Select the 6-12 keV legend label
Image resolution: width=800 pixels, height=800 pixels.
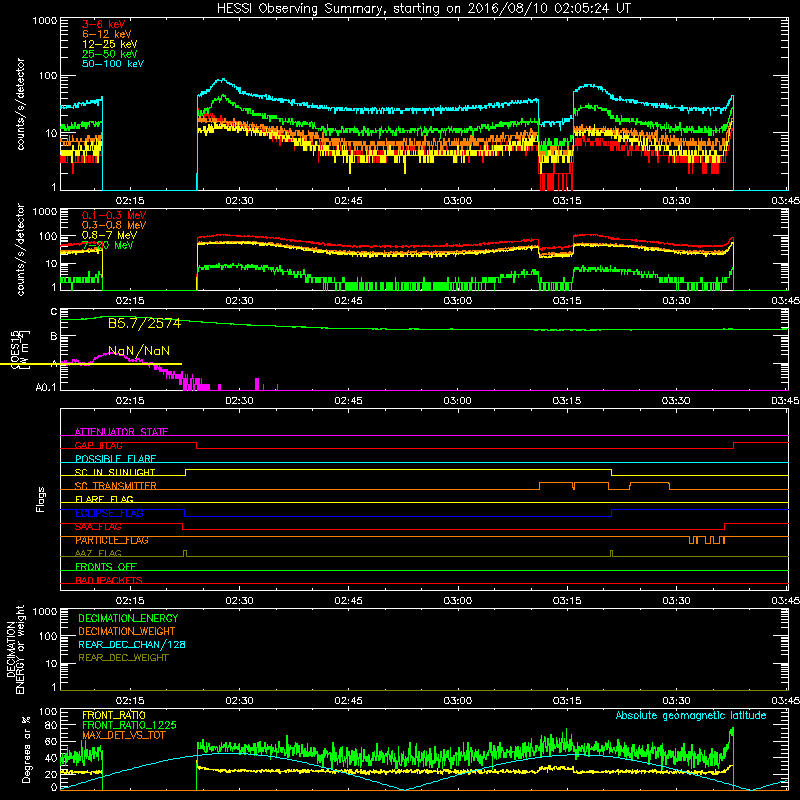coord(107,34)
